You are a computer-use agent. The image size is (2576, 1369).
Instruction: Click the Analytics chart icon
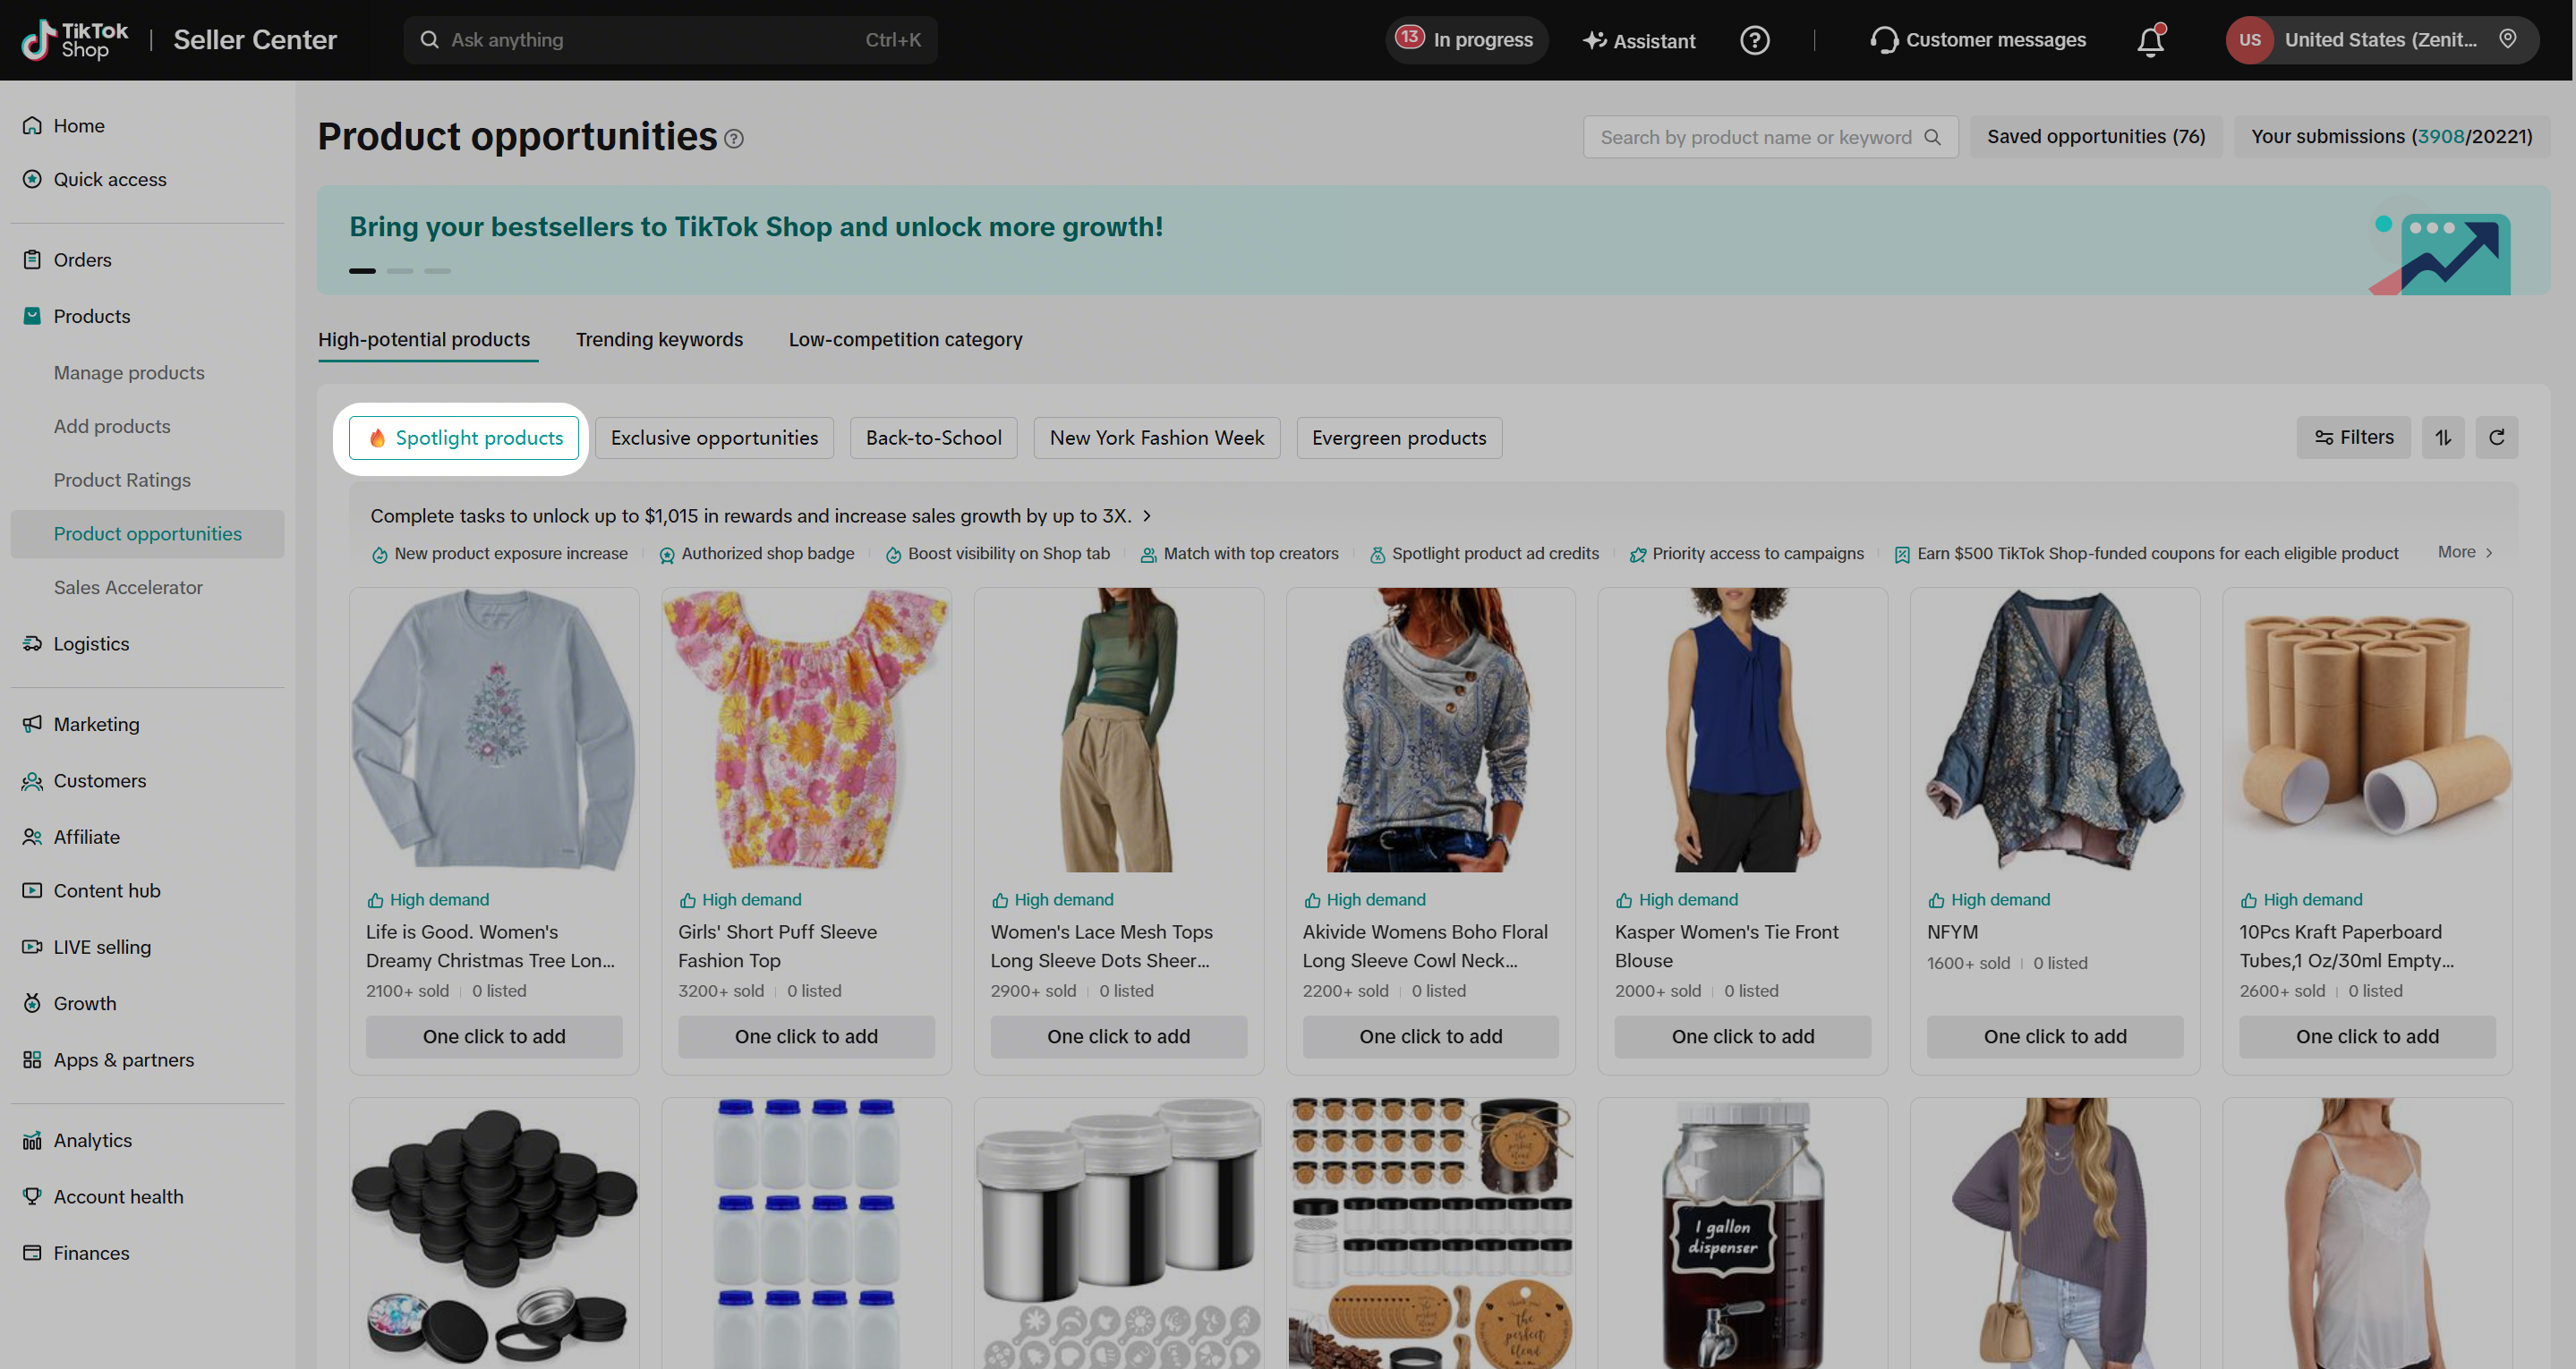[x=32, y=1141]
